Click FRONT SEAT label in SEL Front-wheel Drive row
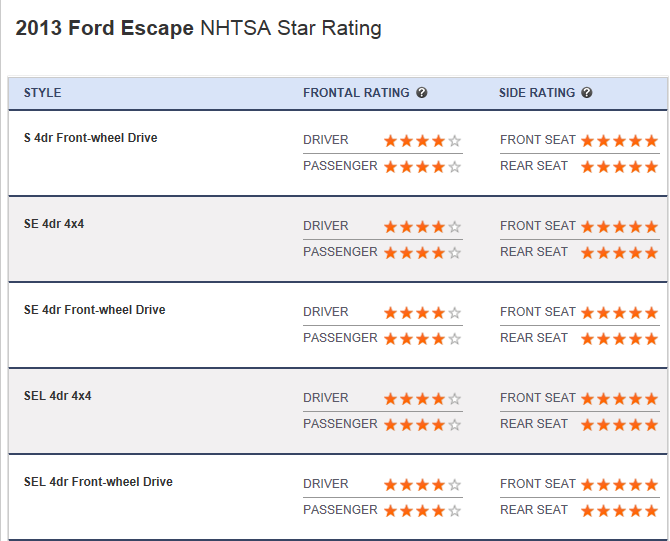 click(x=538, y=484)
